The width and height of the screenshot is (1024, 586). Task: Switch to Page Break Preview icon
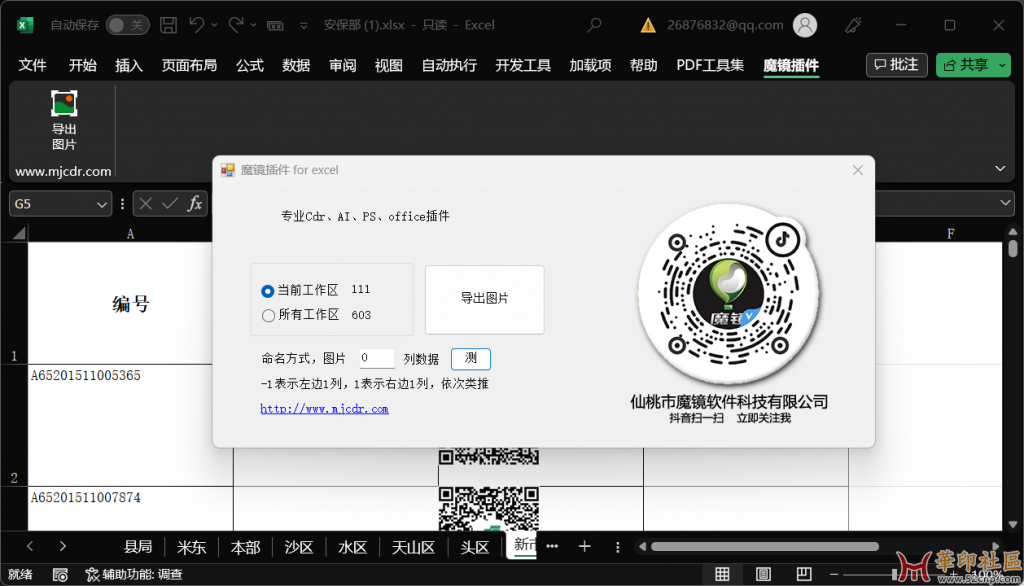pos(804,574)
